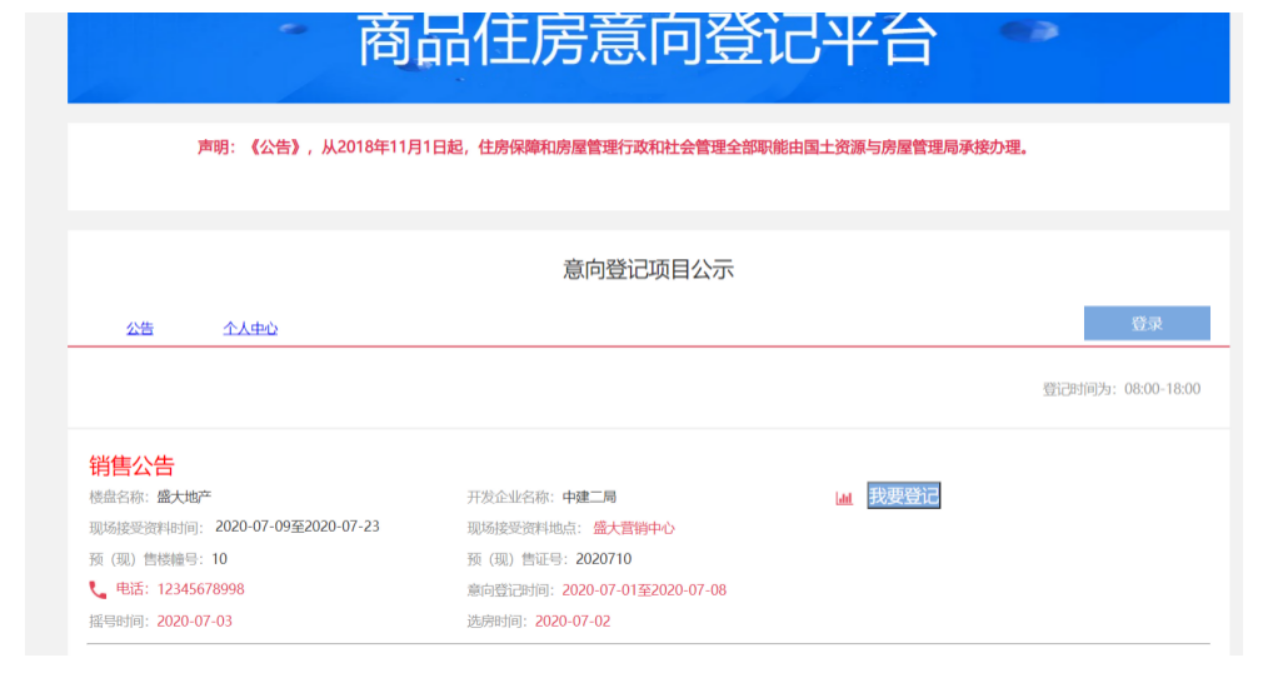
Task: Click the 销售公告 heading
Action: click(x=132, y=466)
